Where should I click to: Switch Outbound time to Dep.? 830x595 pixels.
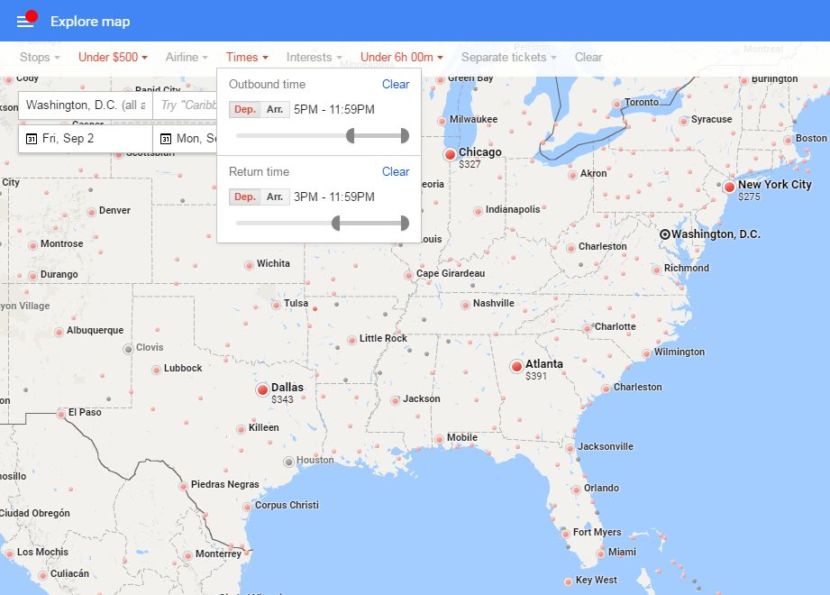pos(245,110)
